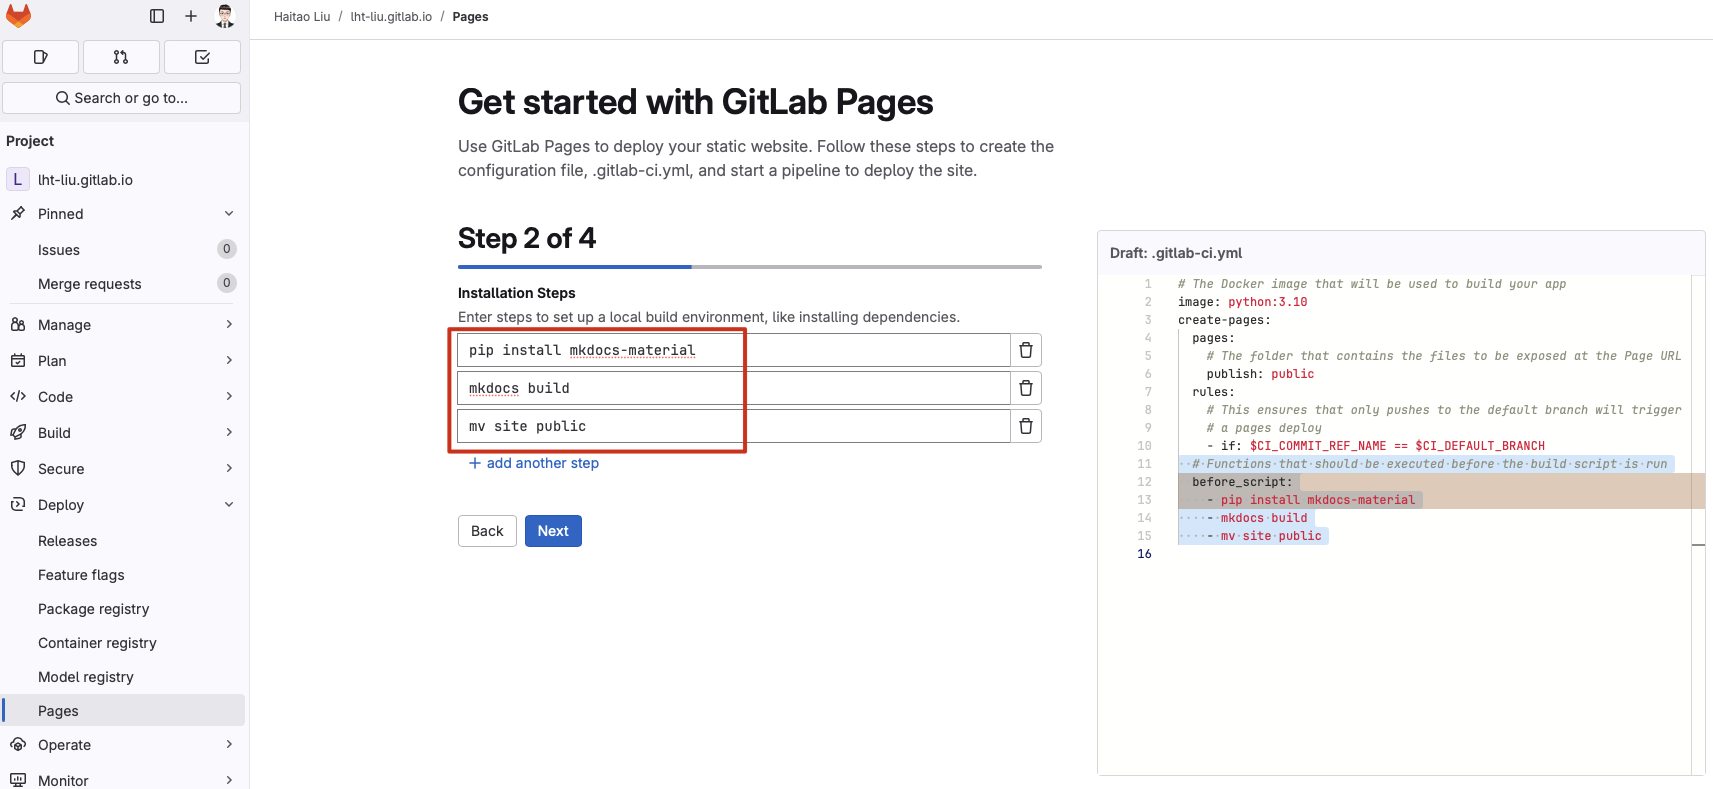Toggle the sidebar collapse icon
Viewport: 1713px width, 789px height.
tap(157, 16)
